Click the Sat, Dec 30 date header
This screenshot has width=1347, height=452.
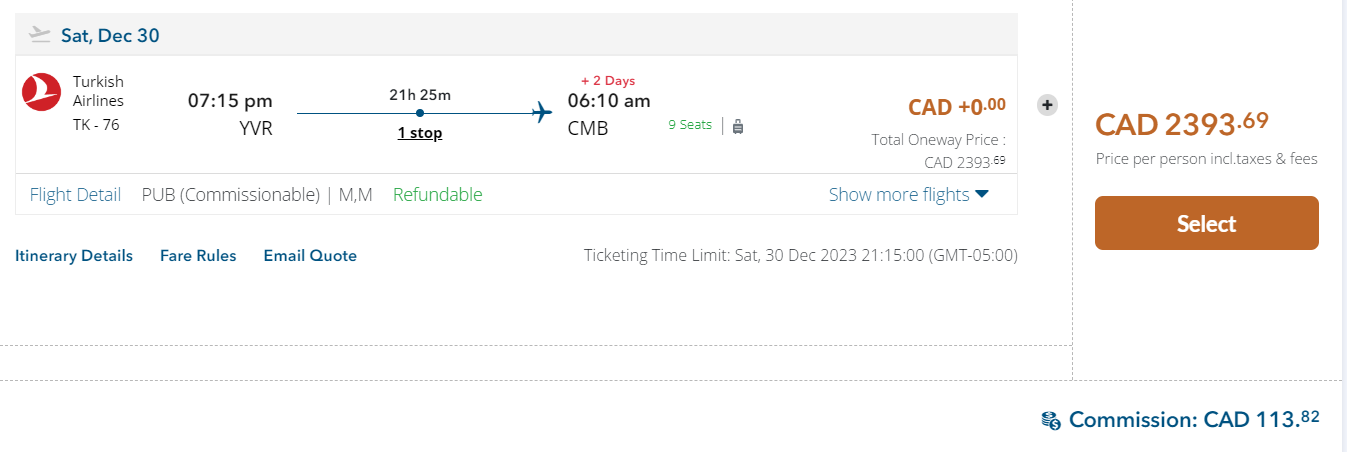pyautogui.click(x=110, y=36)
